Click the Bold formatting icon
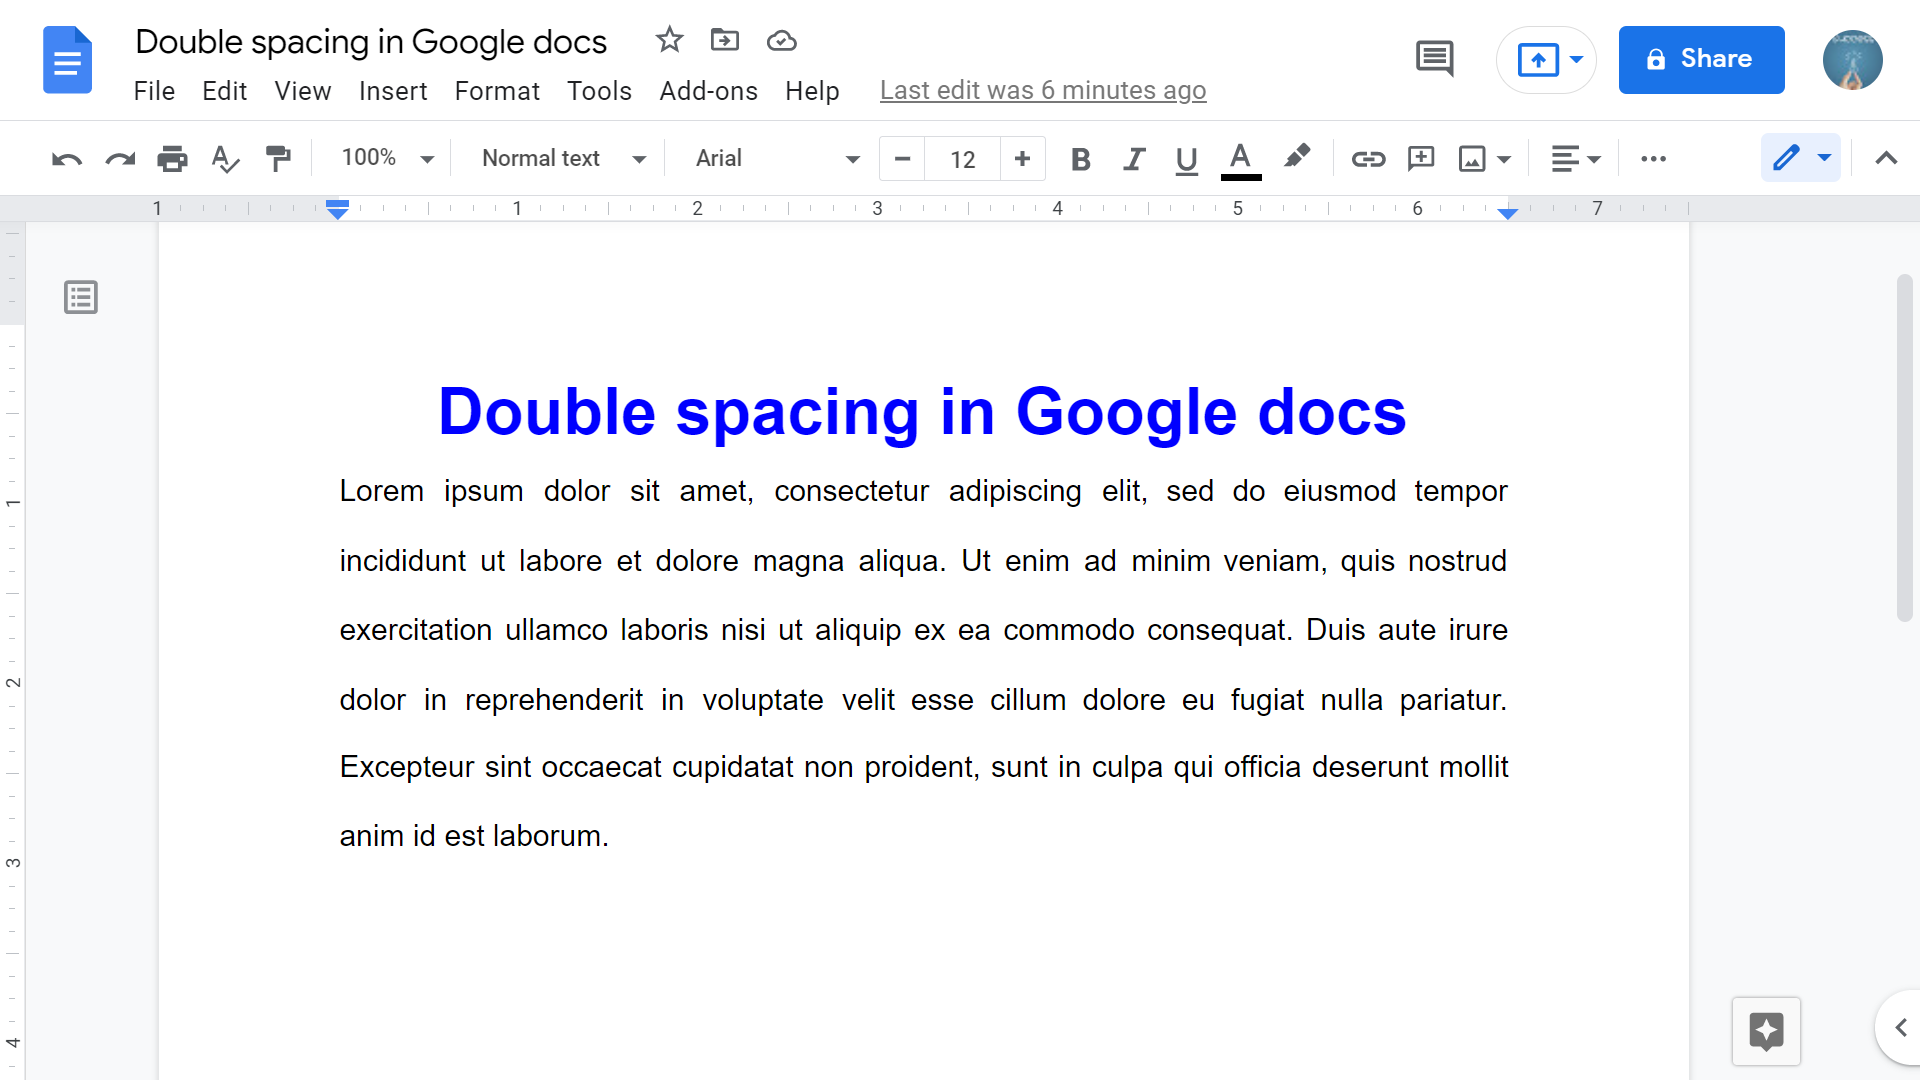Viewport: 1920px width, 1080px height. [1079, 158]
